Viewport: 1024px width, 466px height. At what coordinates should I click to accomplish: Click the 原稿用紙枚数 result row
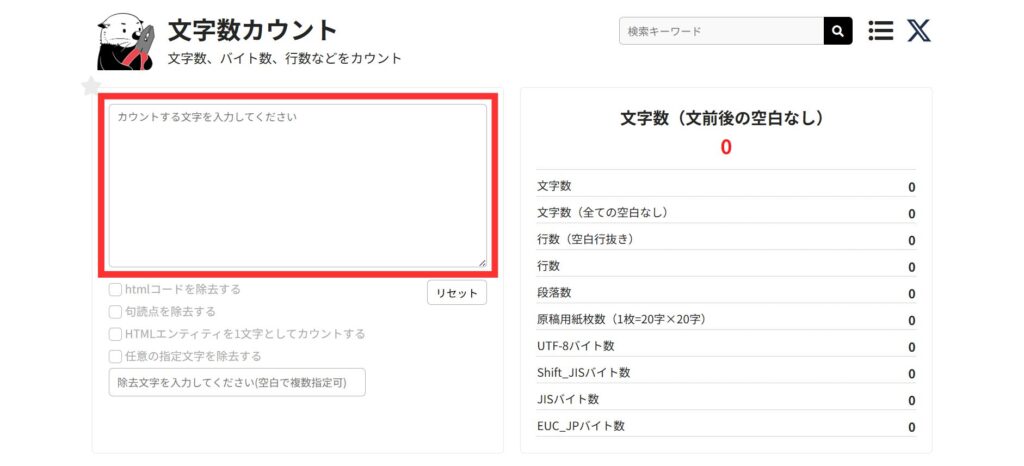point(725,320)
